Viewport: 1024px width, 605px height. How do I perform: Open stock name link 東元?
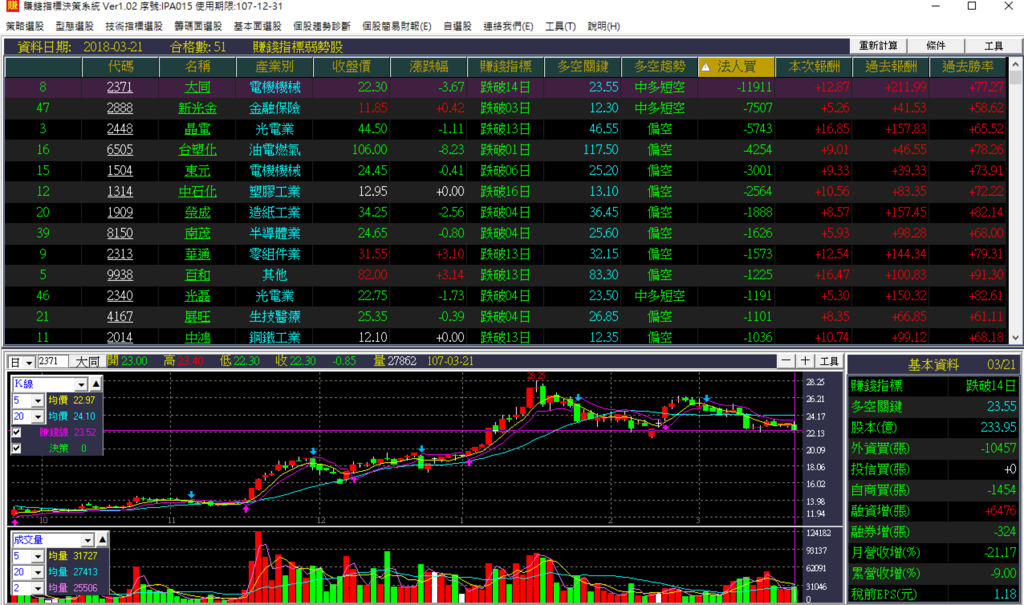(x=197, y=171)
